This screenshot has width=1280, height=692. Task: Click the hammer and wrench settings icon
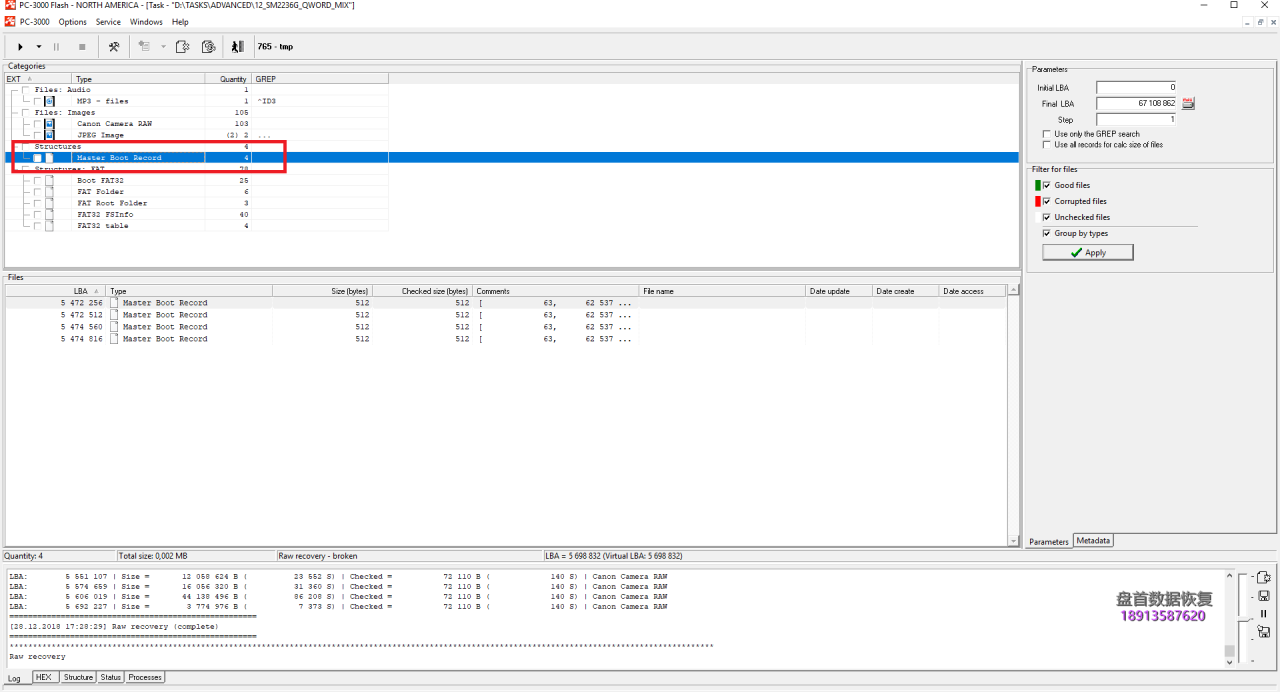[x=114, y=47]
